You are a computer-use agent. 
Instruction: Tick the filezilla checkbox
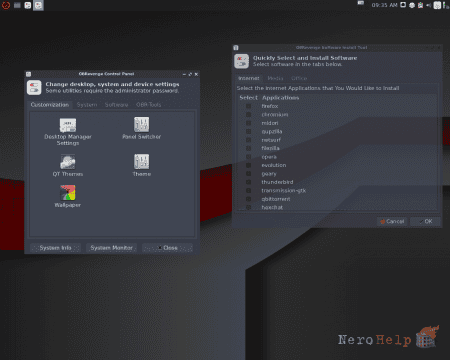[x=248, y=148]
